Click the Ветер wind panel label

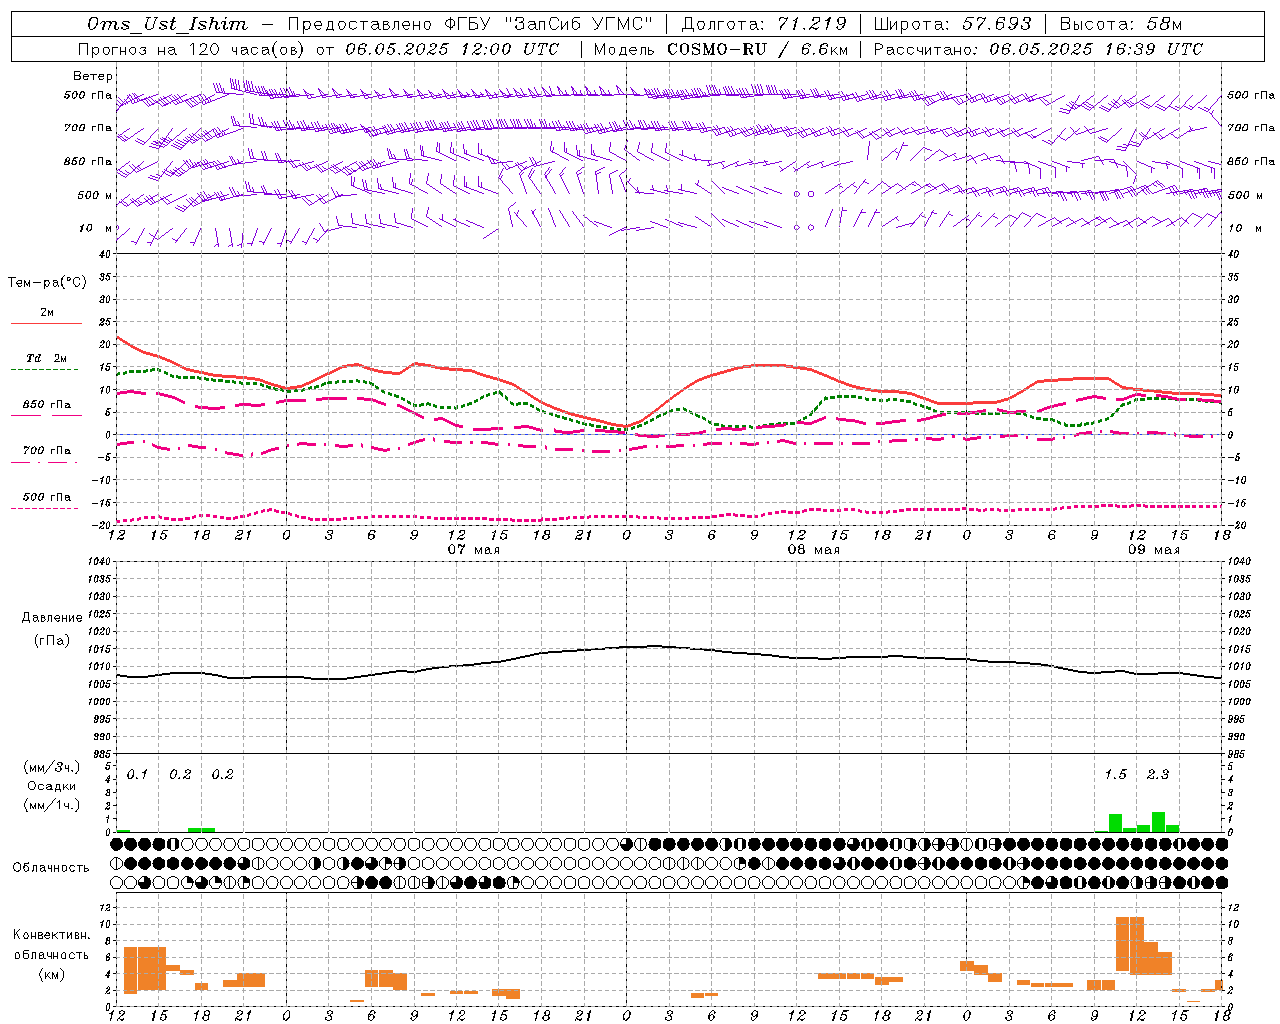pyautogui.click(x=93, y=76)
